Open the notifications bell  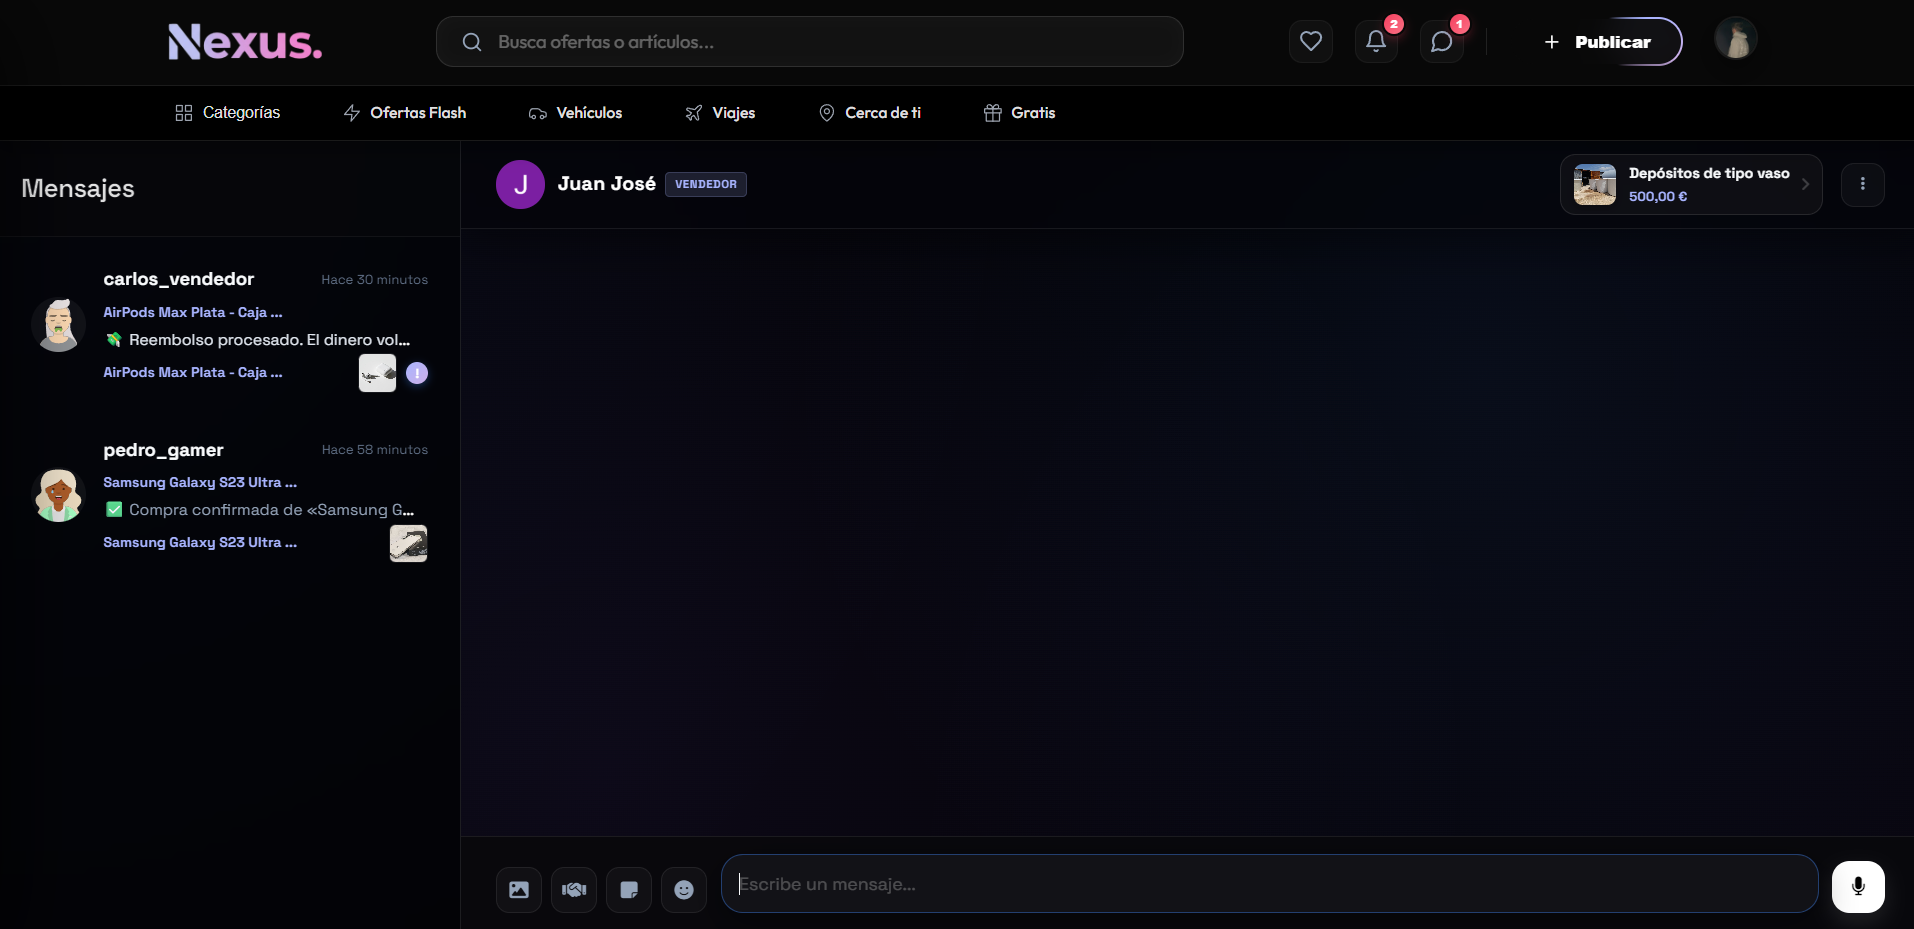pyautogui.click(x=1376, y=42)
